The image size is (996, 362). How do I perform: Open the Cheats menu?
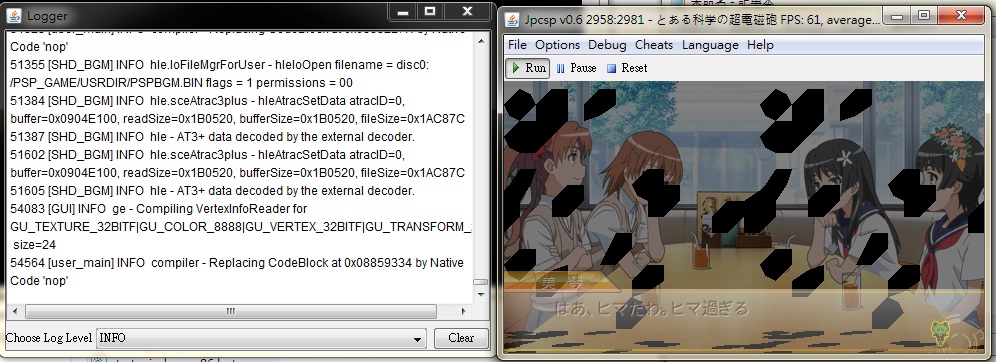tap(654, 45)
